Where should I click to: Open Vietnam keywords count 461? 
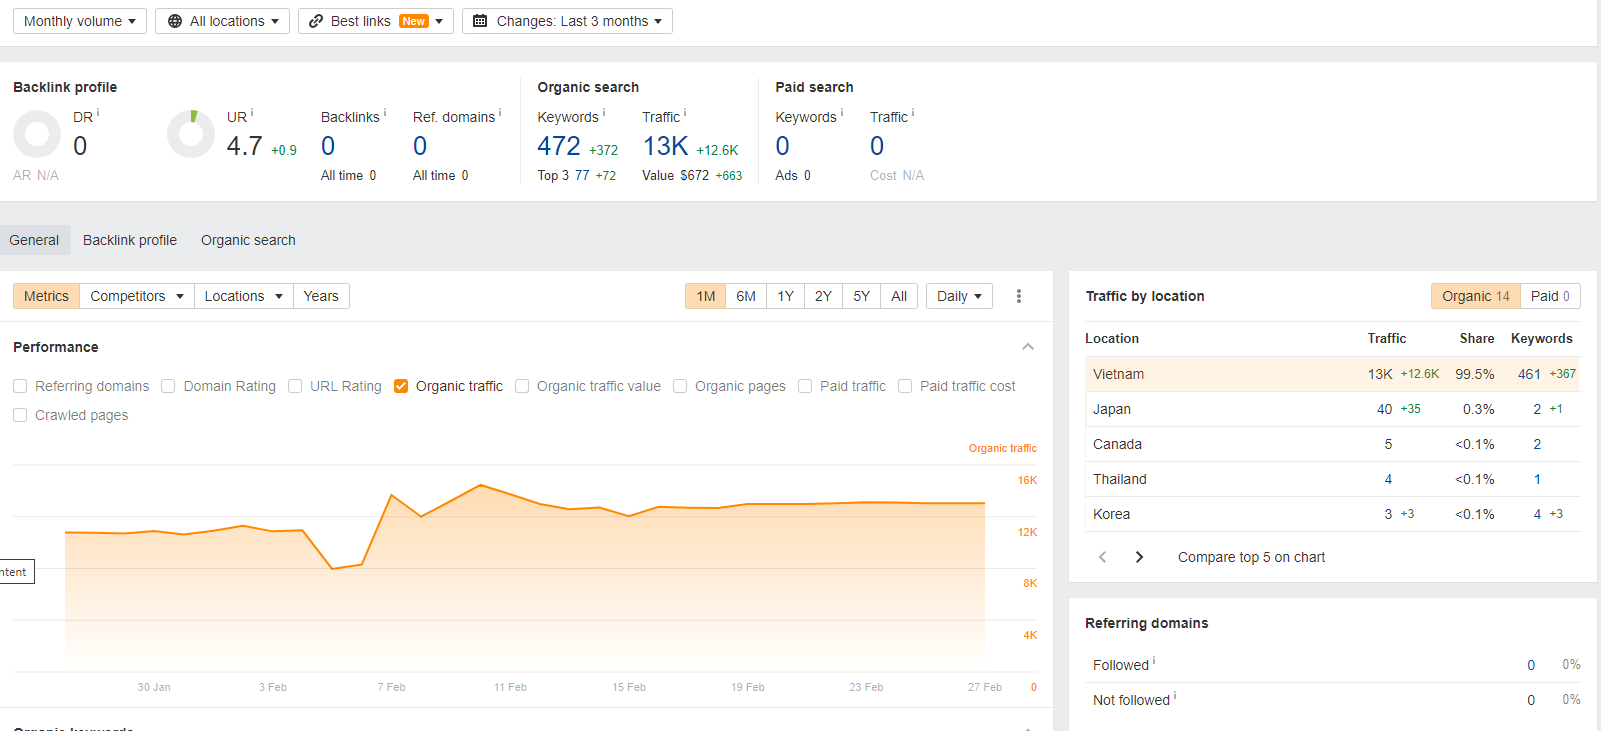[x=1529, y=374]
